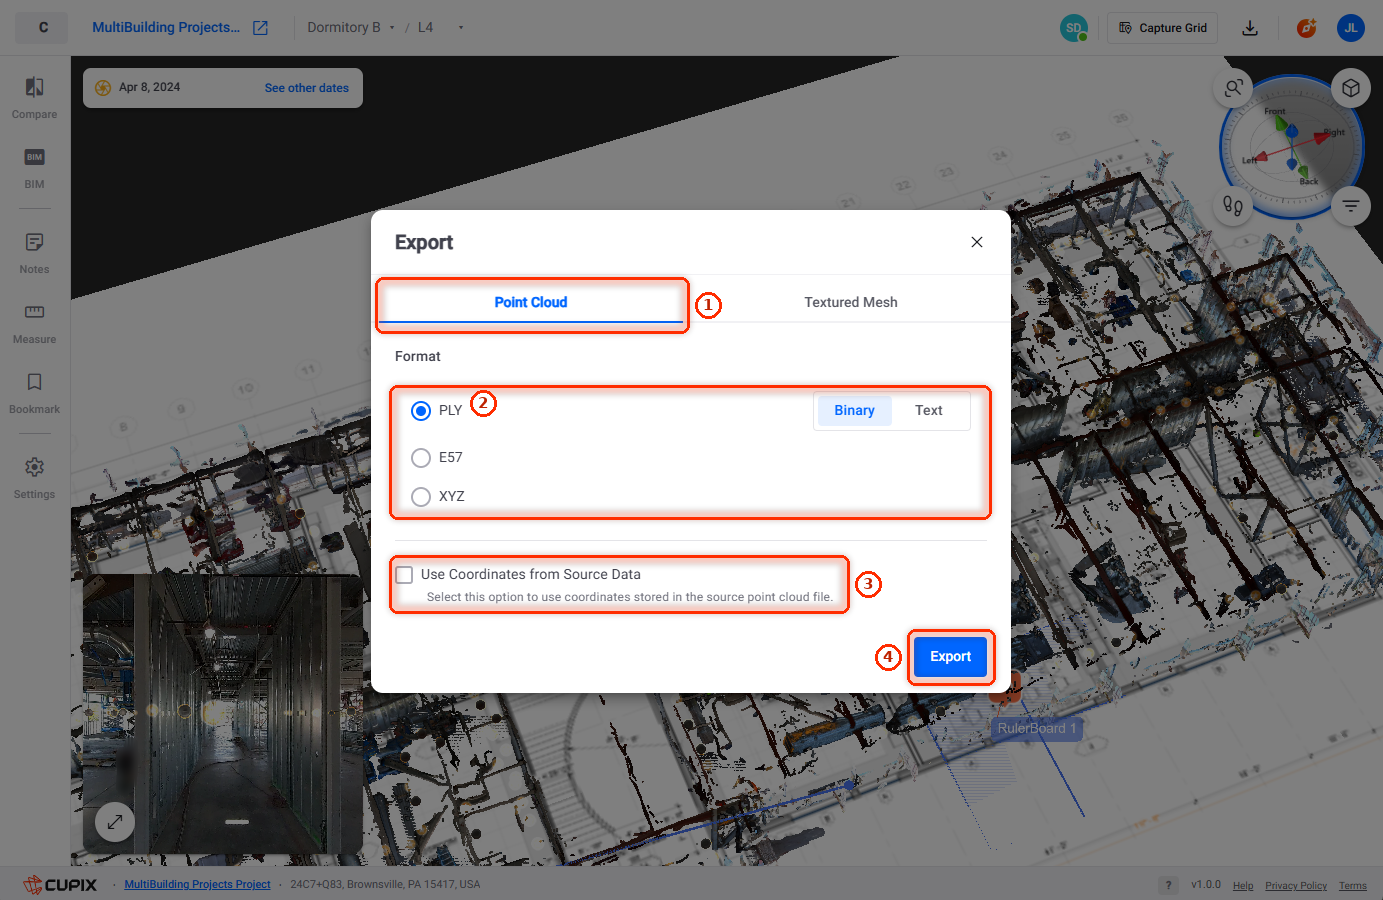Screen dimensions: 1383x900
Task: Select the Measure ruler tool
Action: point(34,322)
